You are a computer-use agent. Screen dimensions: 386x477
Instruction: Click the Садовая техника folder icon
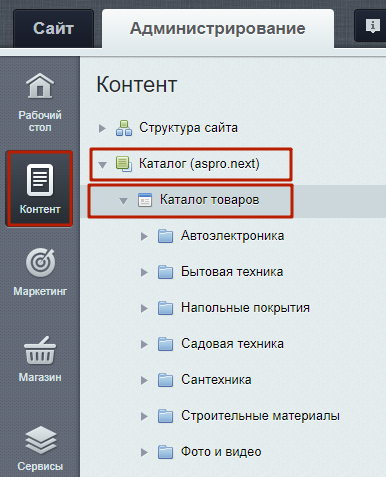[x=165, y=344]
